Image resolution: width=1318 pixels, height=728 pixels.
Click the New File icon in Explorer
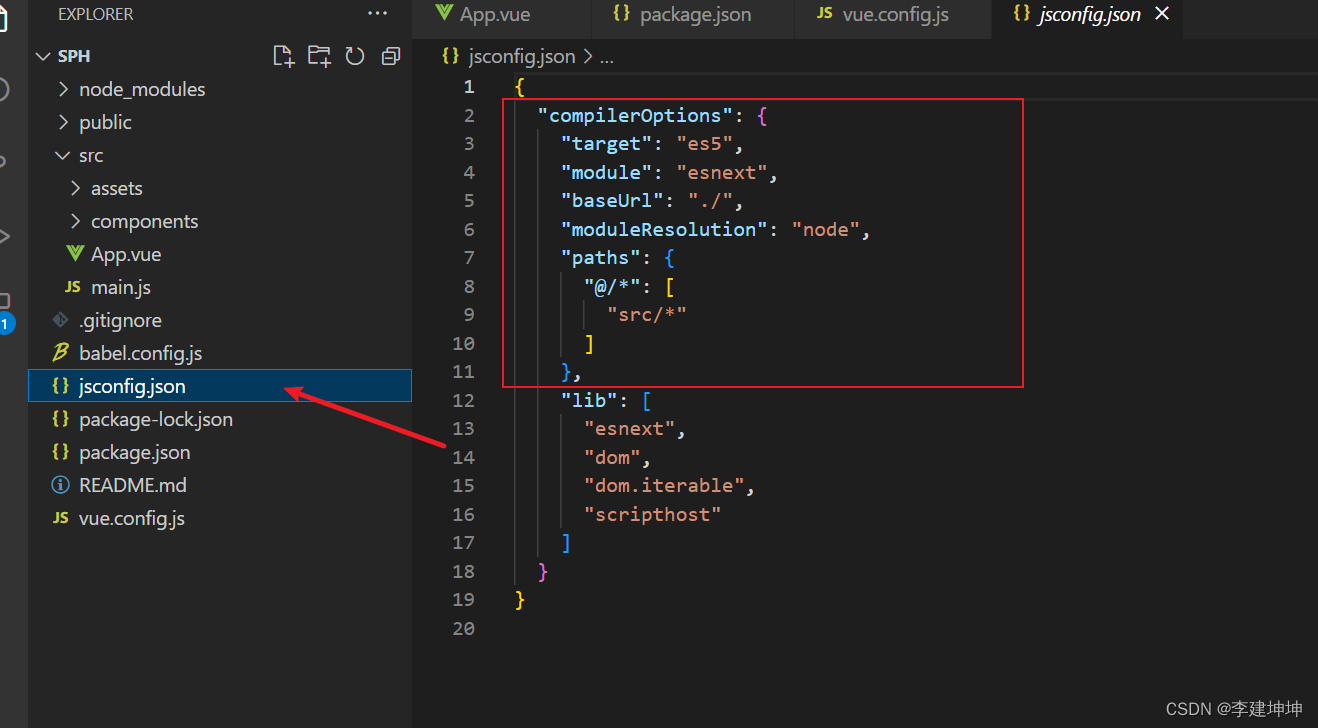point(283,56)
